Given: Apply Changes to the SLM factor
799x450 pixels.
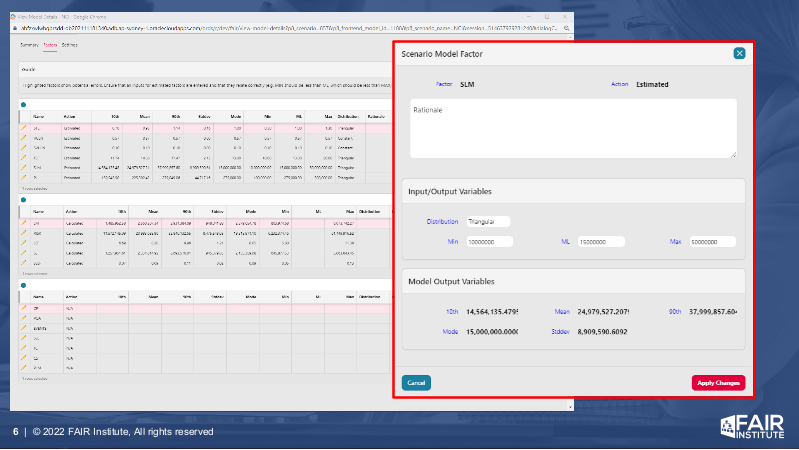Looking at the screenshot, I should coord(718,383).
